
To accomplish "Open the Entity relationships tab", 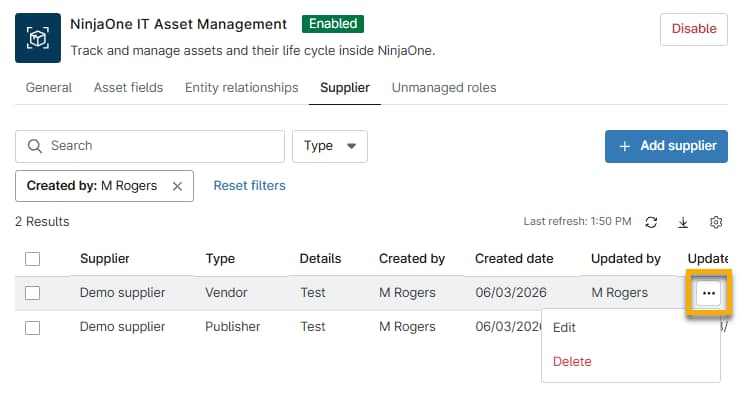I will (241, 88).
